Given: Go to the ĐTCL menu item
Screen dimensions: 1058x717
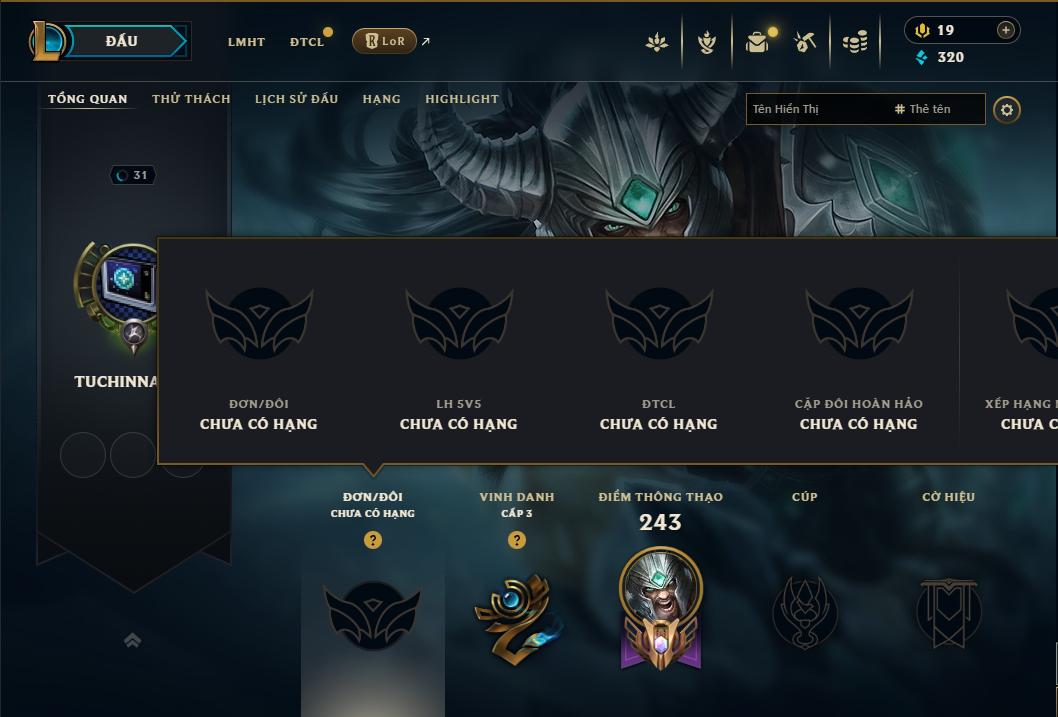Looking at the screenshot, I should (x=307, y=42).
